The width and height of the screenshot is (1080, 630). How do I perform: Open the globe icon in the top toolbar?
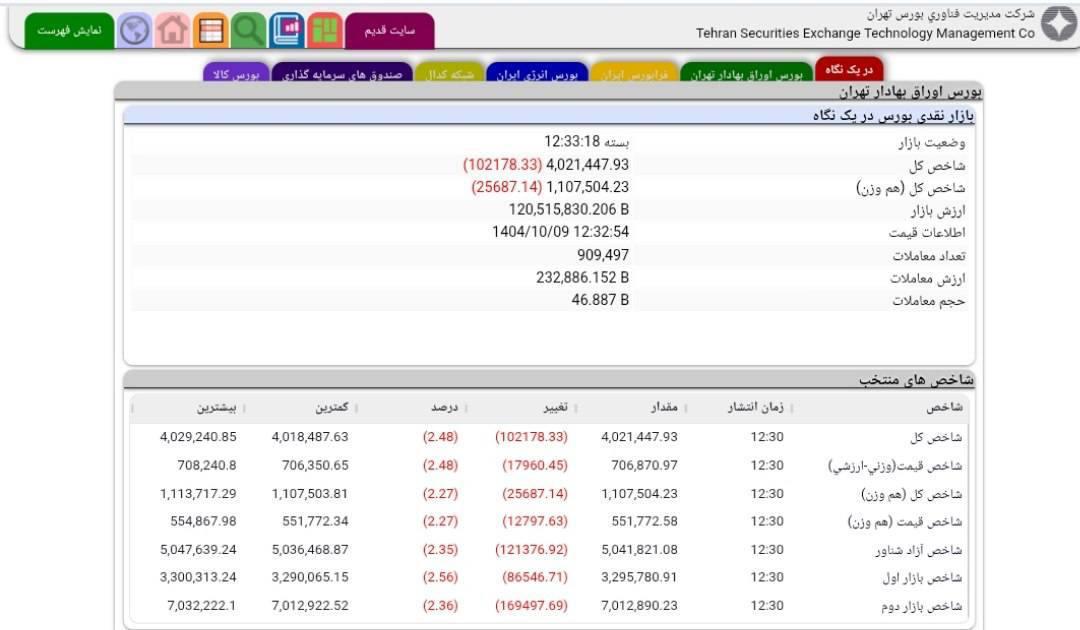[133, 29]
